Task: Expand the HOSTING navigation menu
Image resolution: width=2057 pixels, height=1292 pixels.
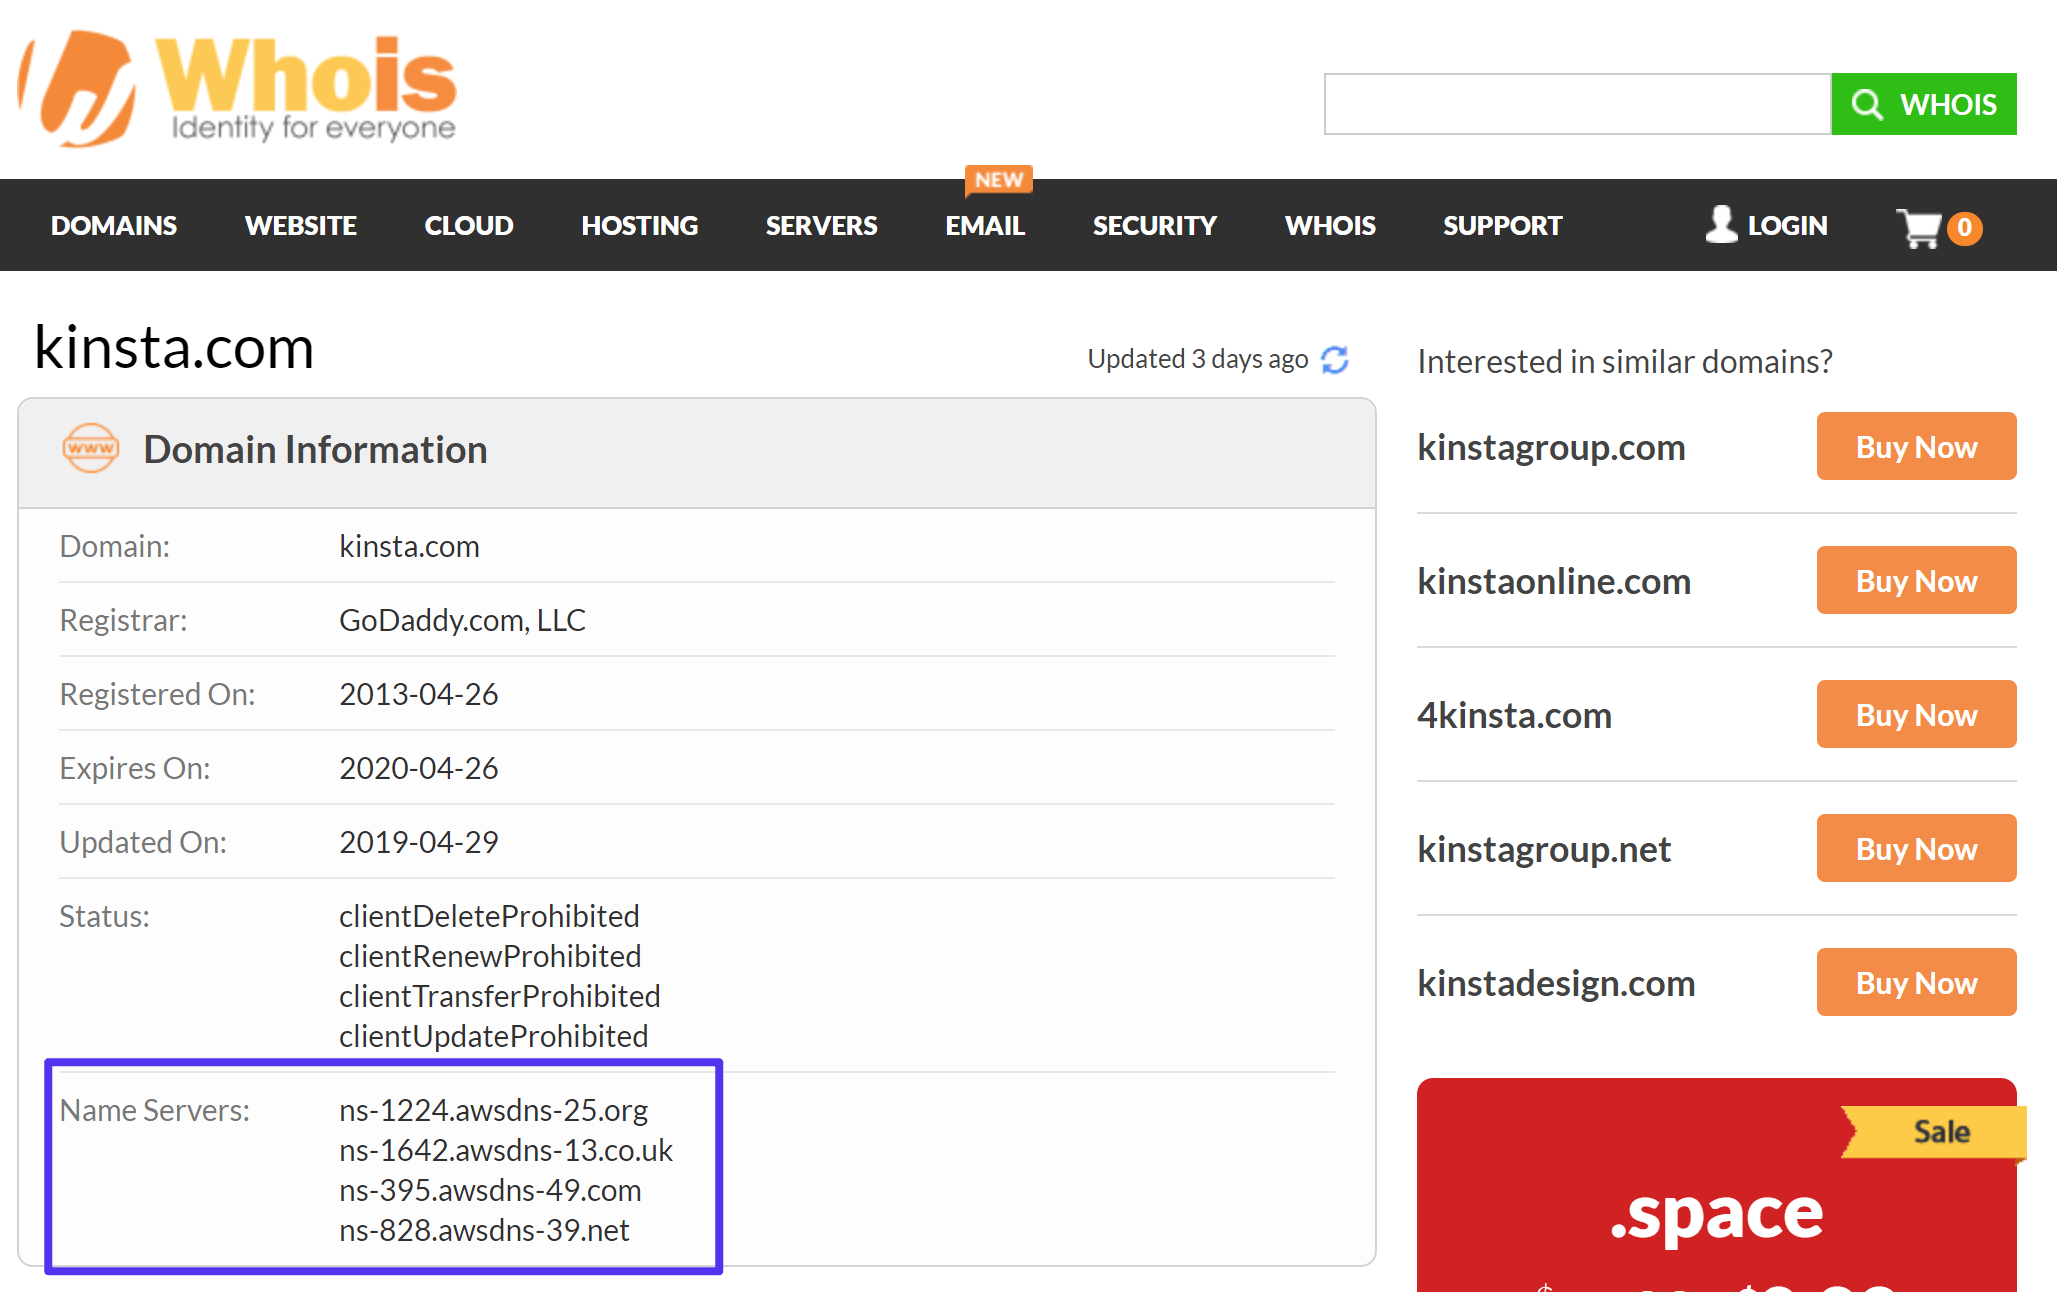Action: point(640,226)
